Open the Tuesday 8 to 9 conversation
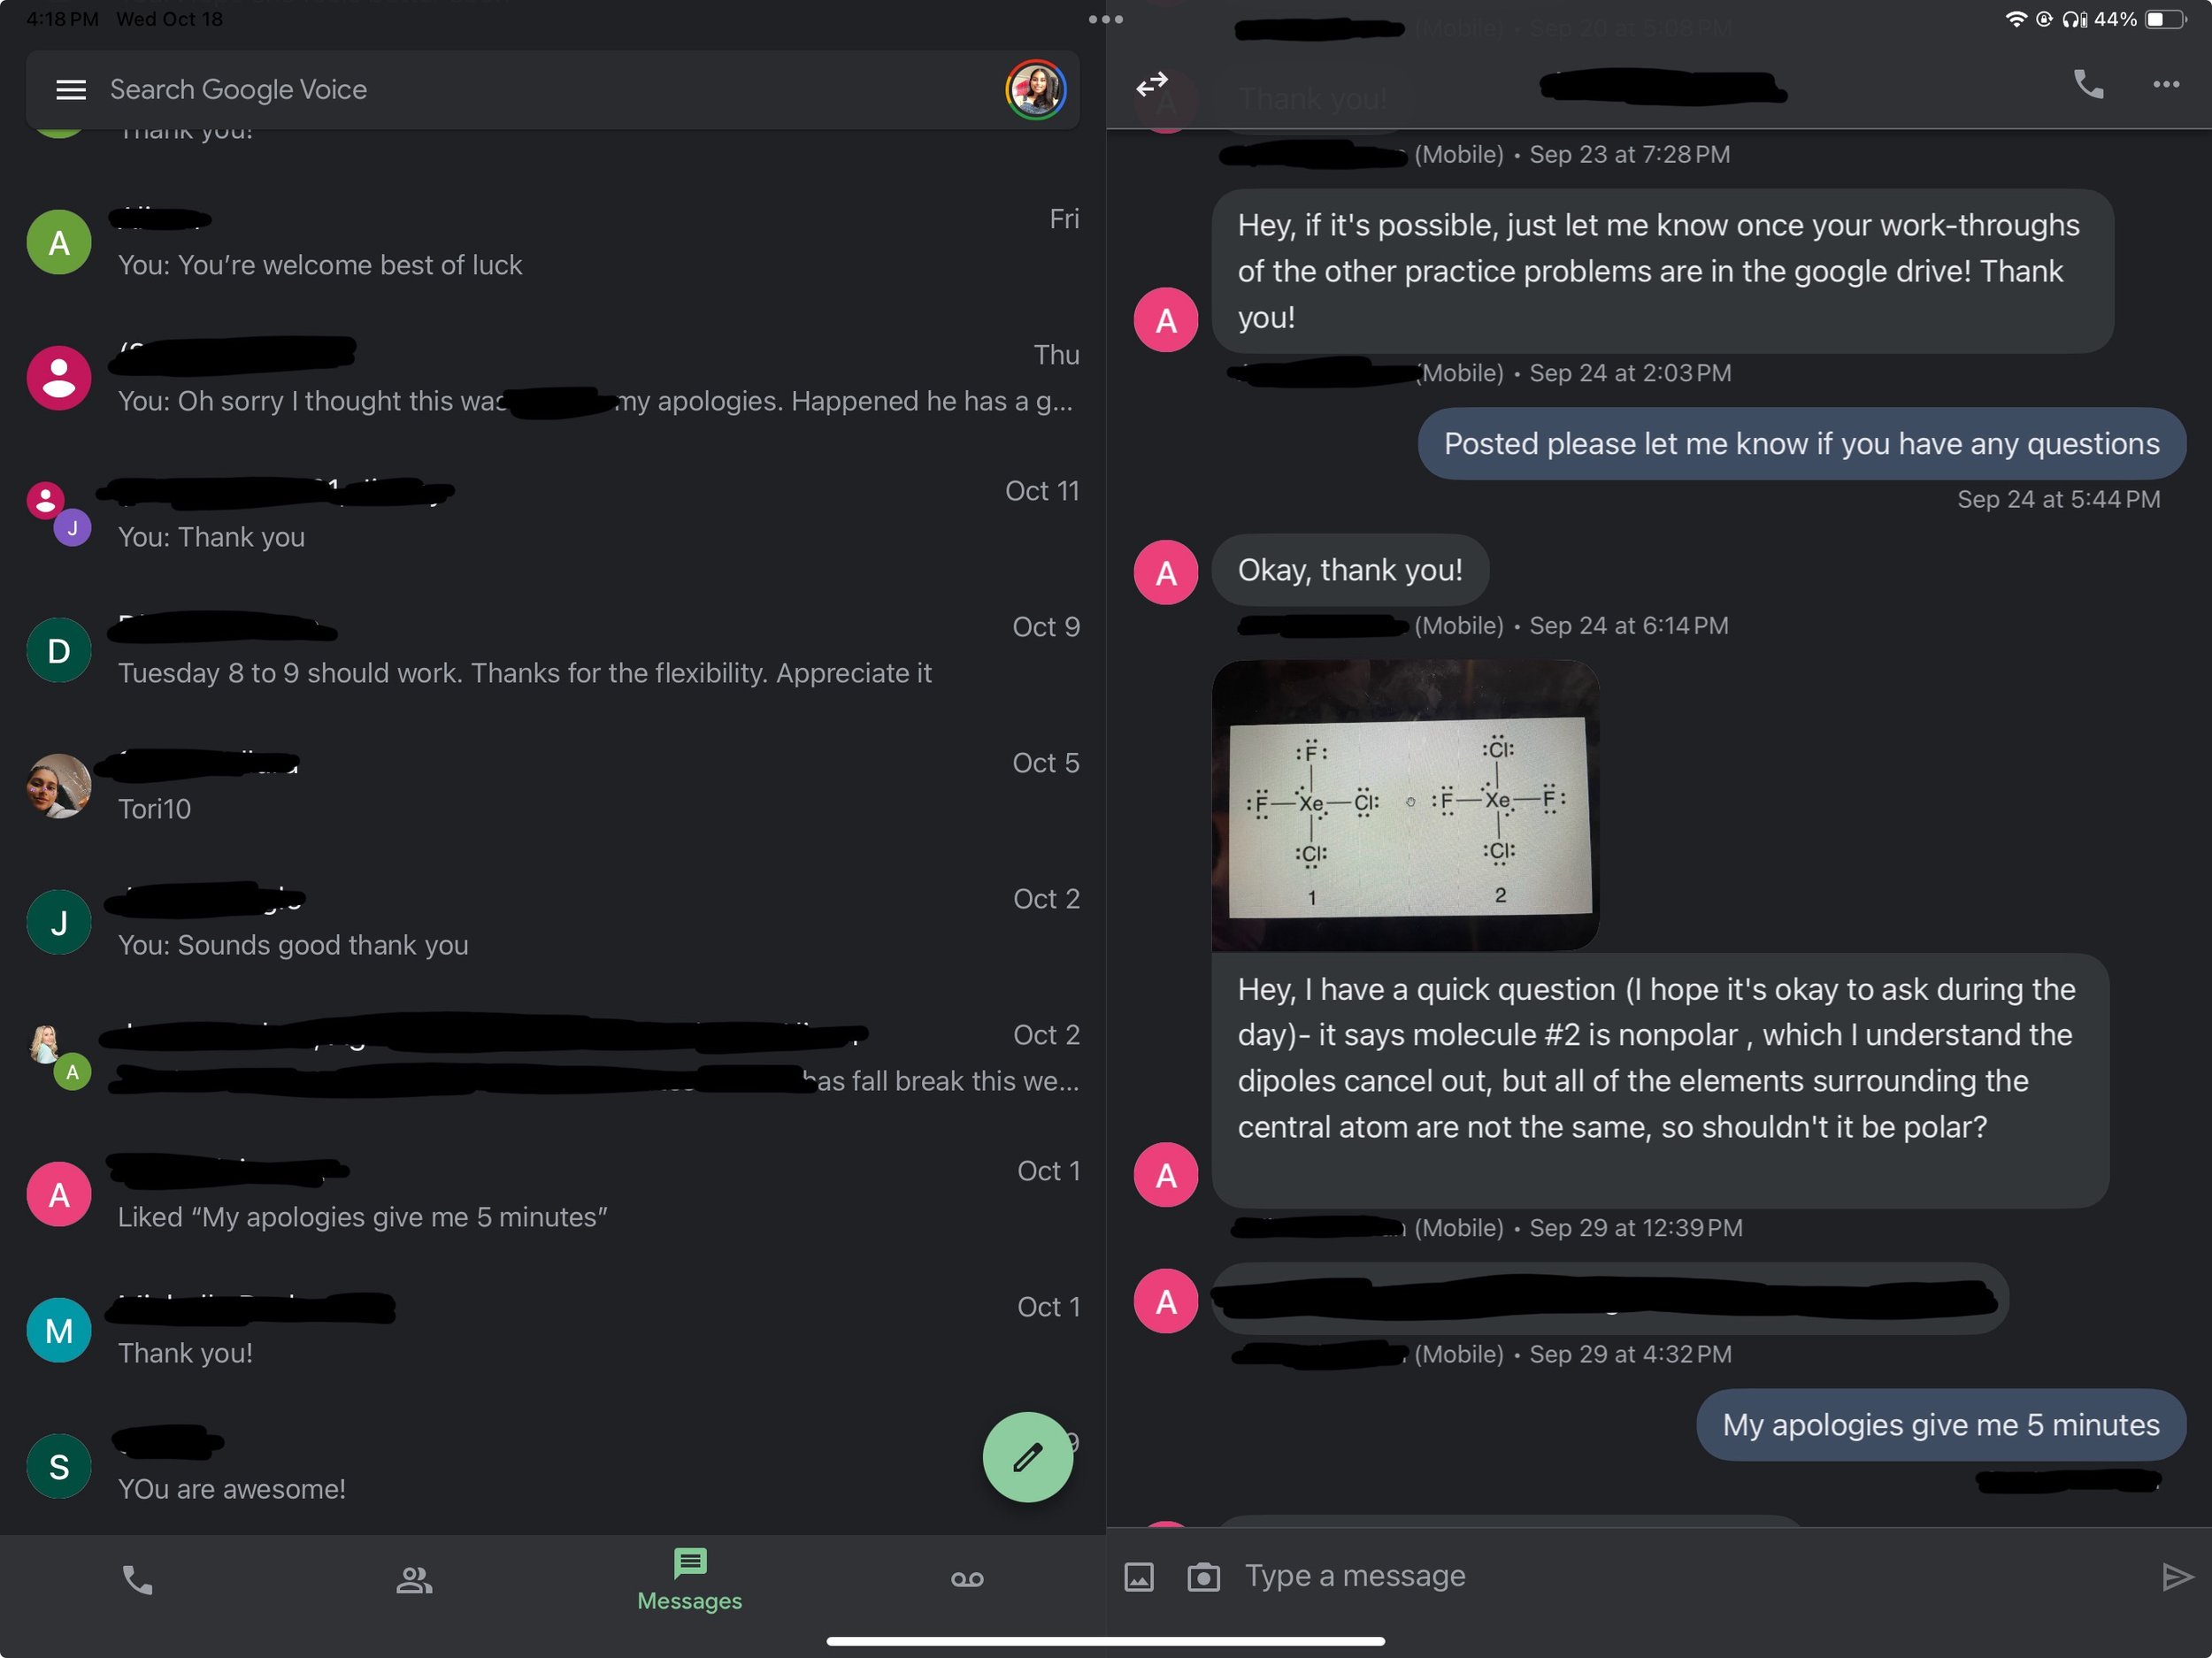 point(552,650)
